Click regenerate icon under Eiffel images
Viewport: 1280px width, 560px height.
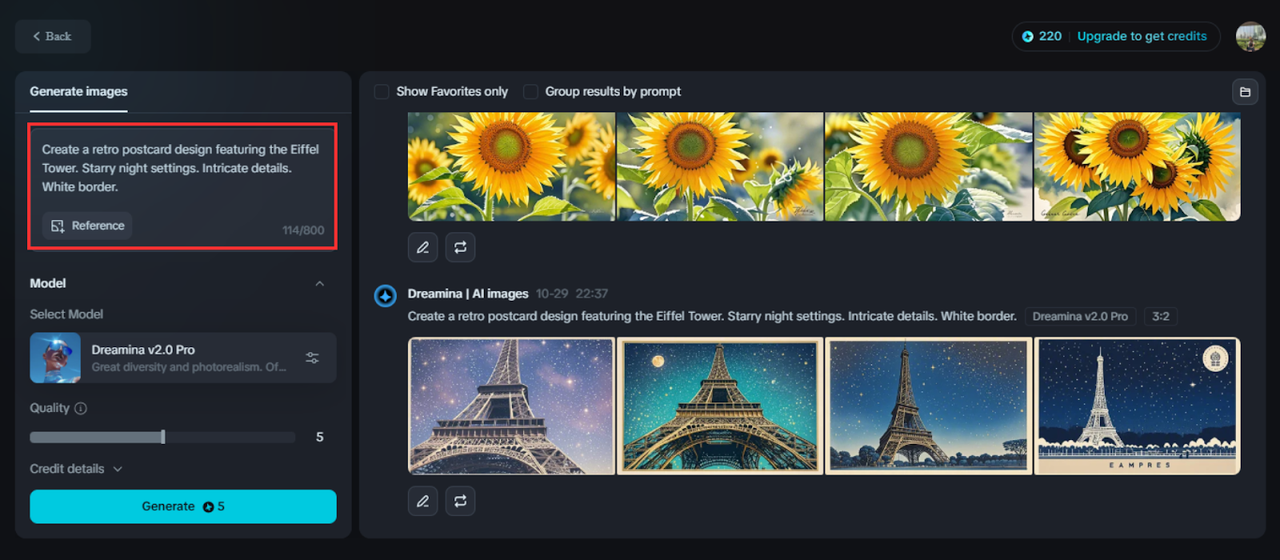[460, 500]
